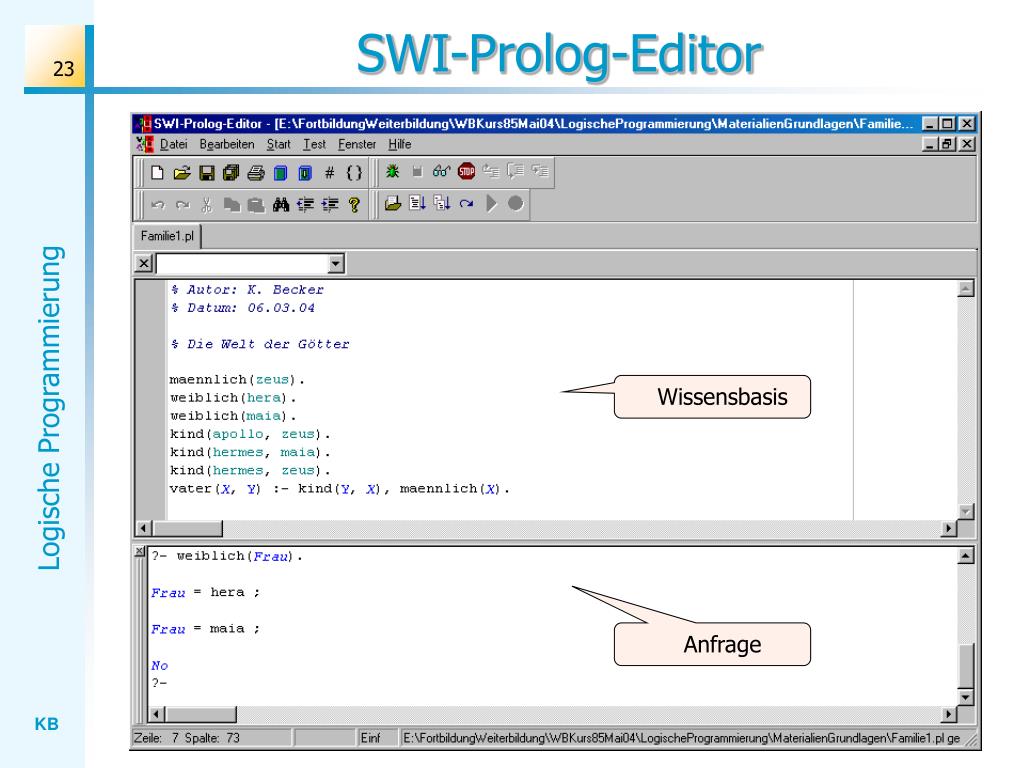This screenshot has width=1024, height=768.
Task: Close the search bar with X button
Action: [144, 264]
